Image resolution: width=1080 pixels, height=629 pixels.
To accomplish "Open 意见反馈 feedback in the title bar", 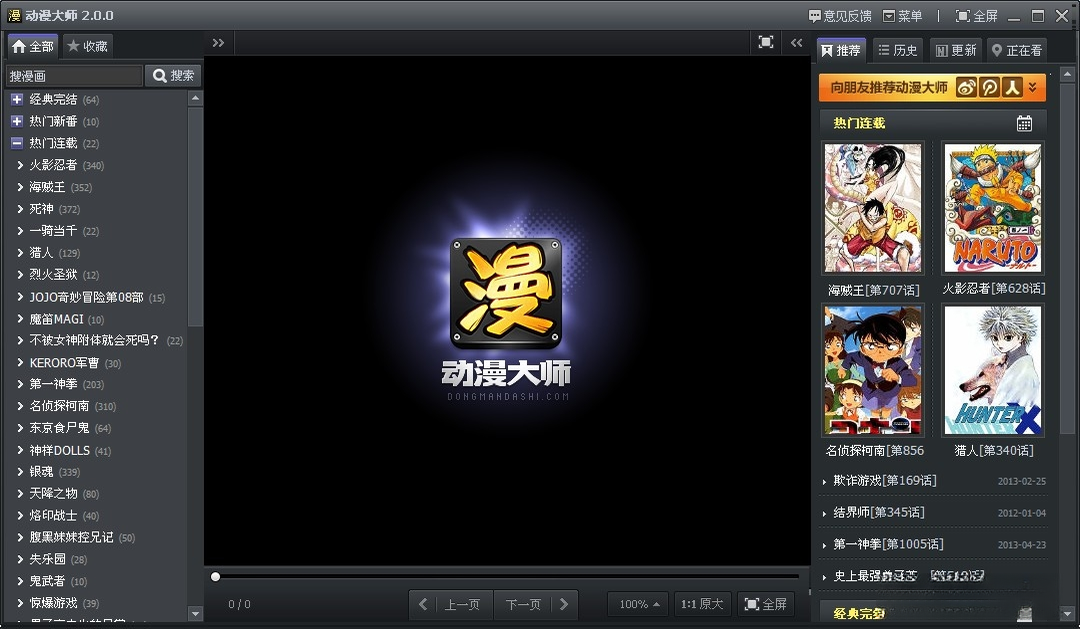I will coord(840,16).
